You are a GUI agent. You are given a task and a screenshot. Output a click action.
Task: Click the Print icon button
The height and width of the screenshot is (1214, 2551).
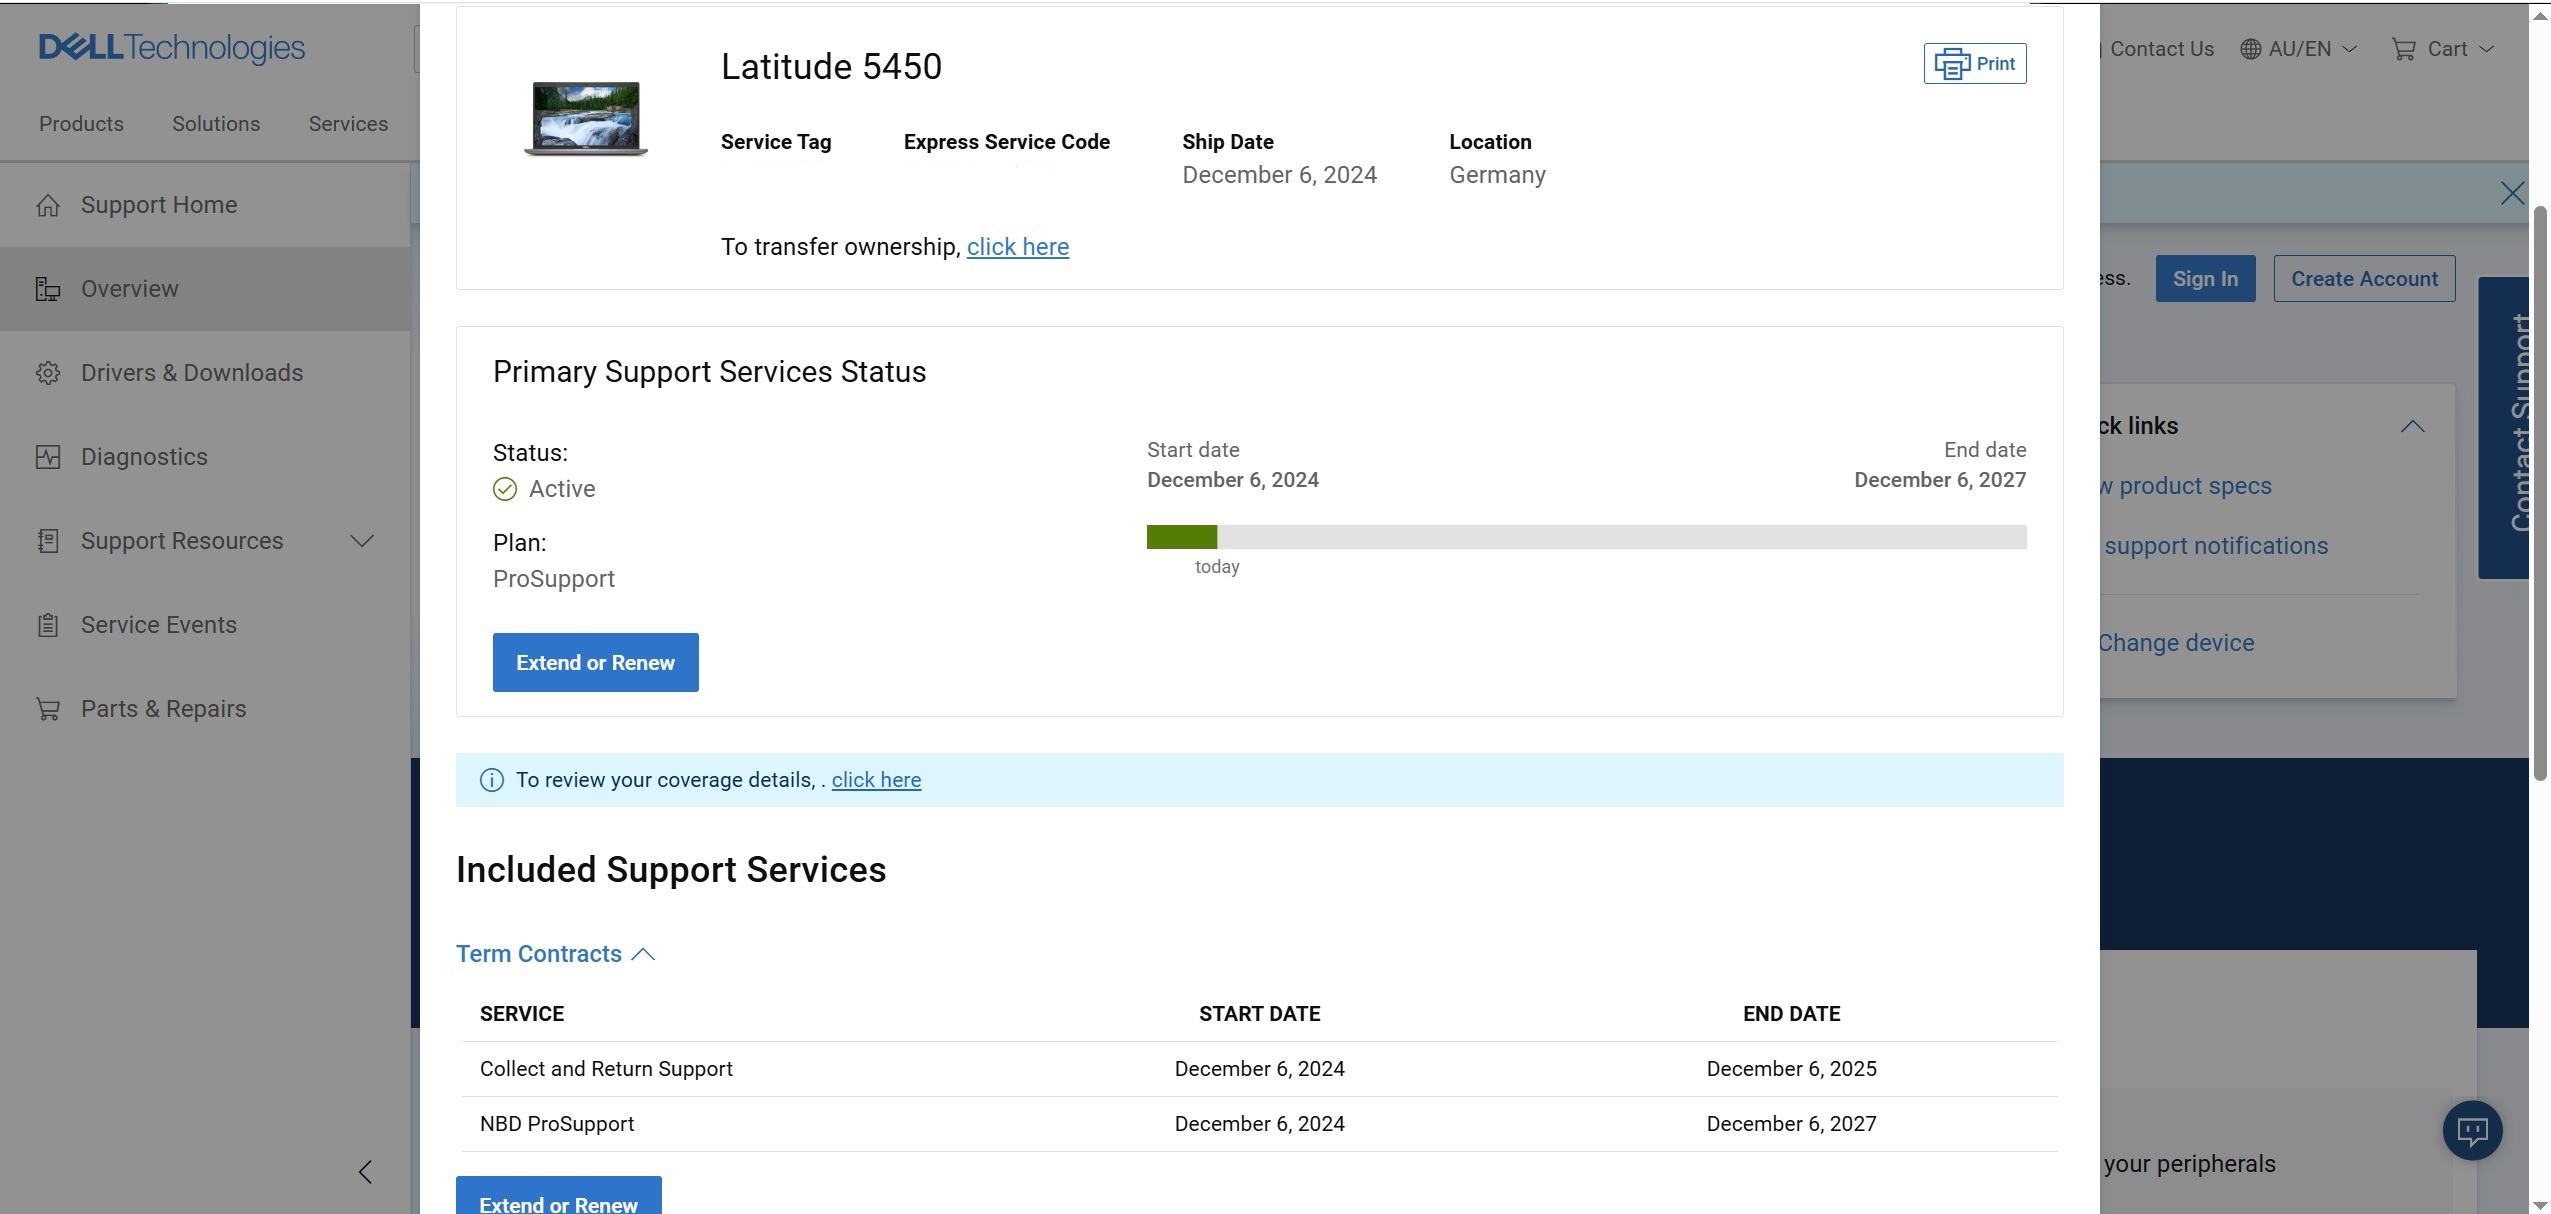coord(1974,63)
